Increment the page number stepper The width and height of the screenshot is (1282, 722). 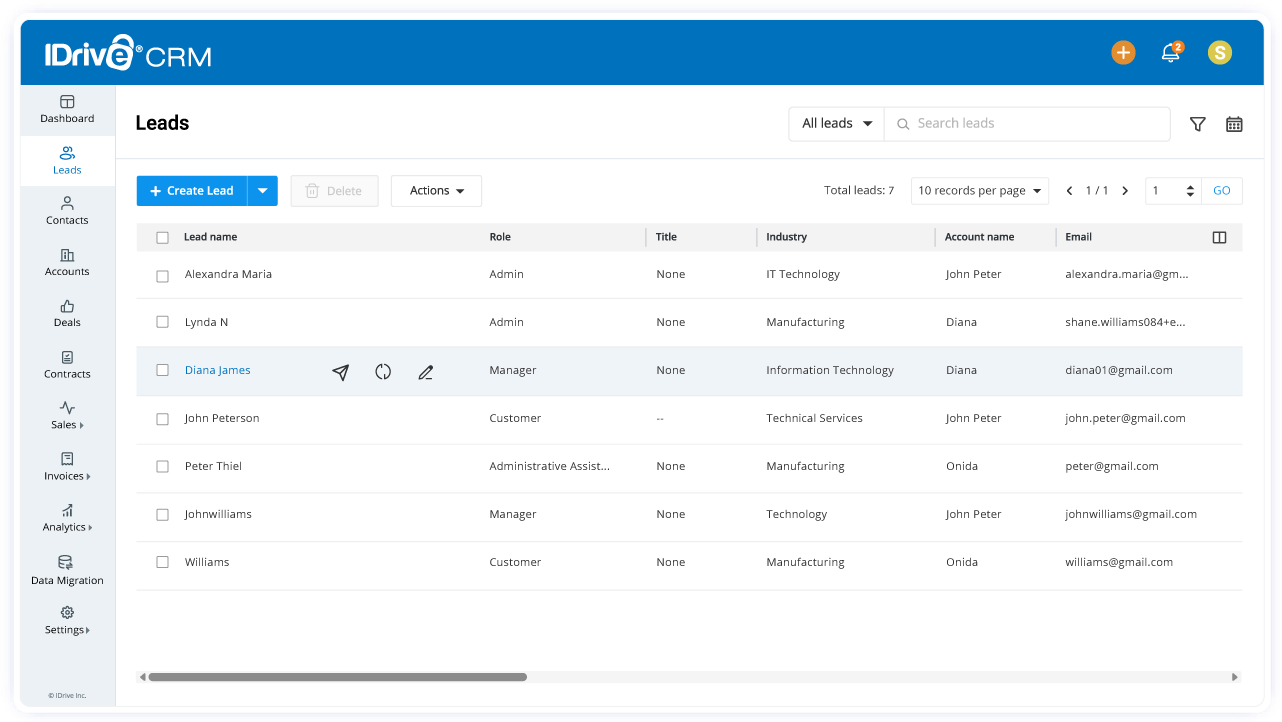[1190, 185]
